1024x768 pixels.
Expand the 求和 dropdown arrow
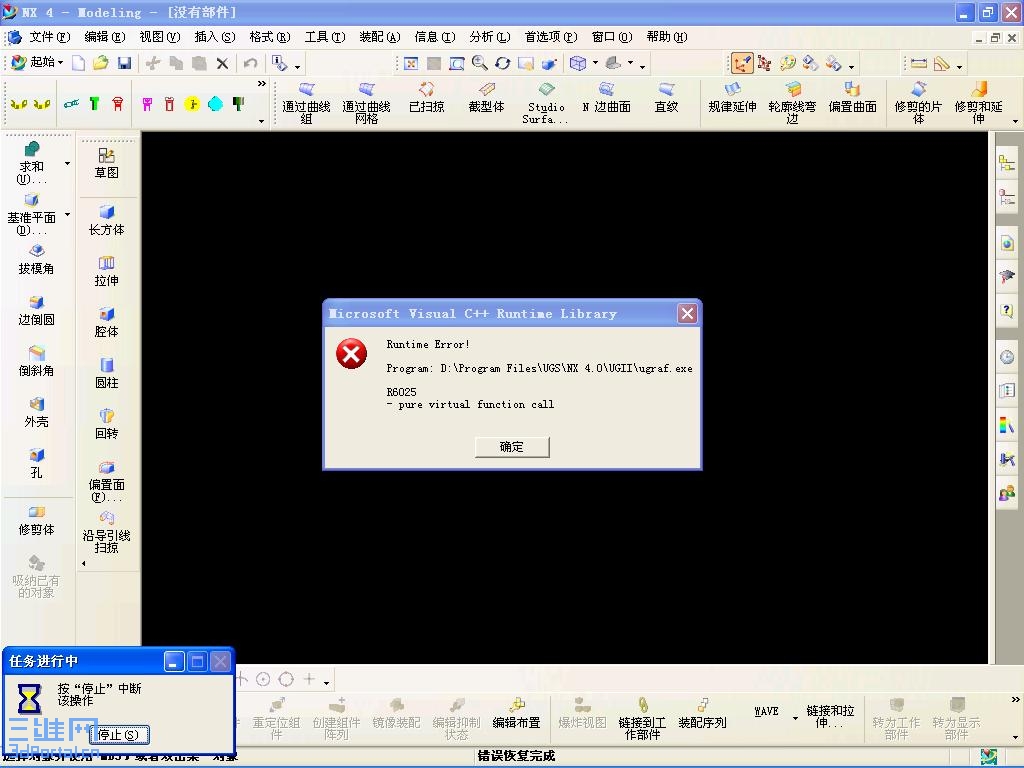(x=67, y=163)
